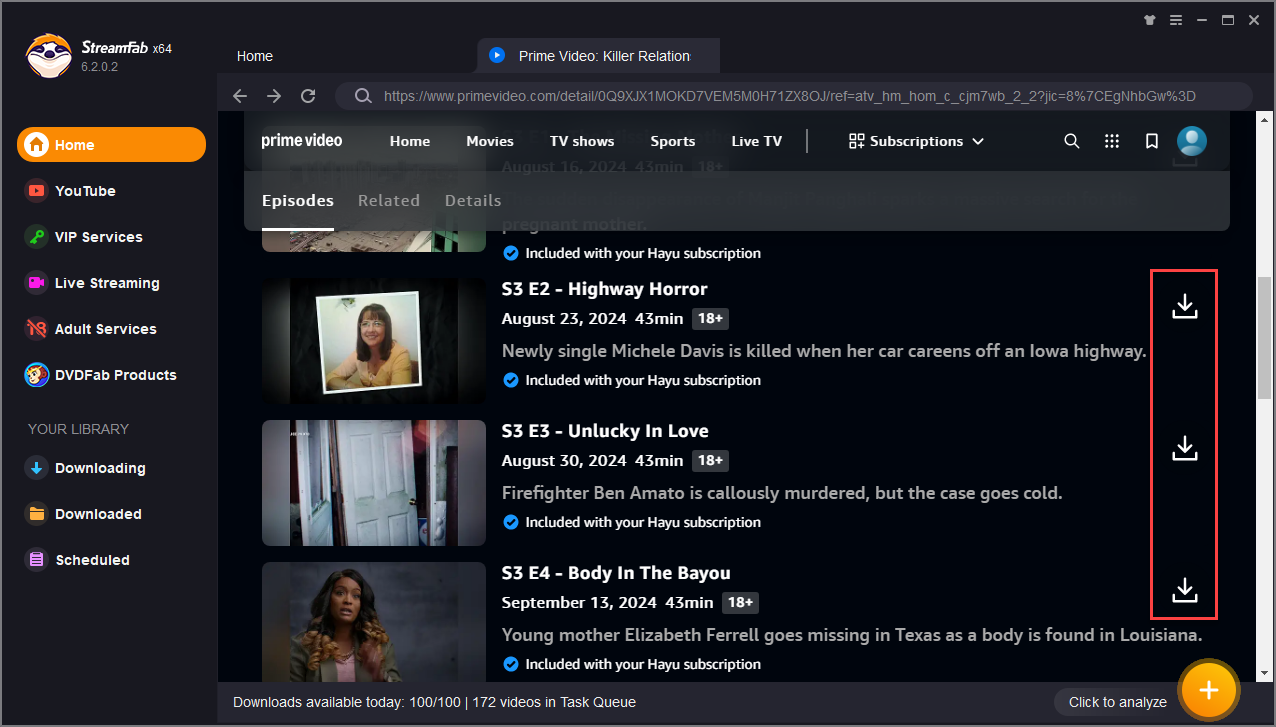The height and width of the screenshot is (727, 1276).
Task: Click the TV shows navigation link
Action: (x=581, y=141)
